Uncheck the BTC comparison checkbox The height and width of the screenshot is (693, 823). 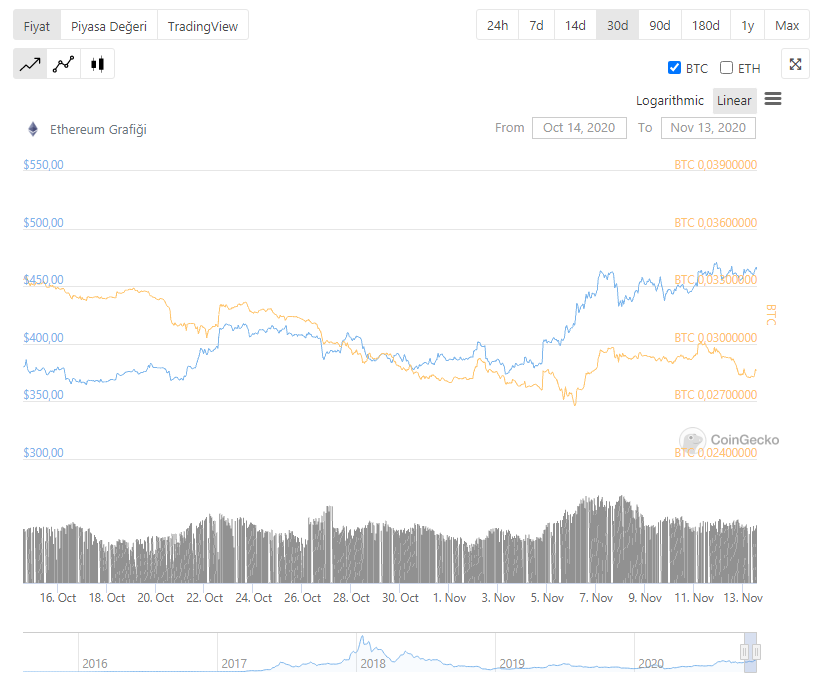(x=674, y=68)
